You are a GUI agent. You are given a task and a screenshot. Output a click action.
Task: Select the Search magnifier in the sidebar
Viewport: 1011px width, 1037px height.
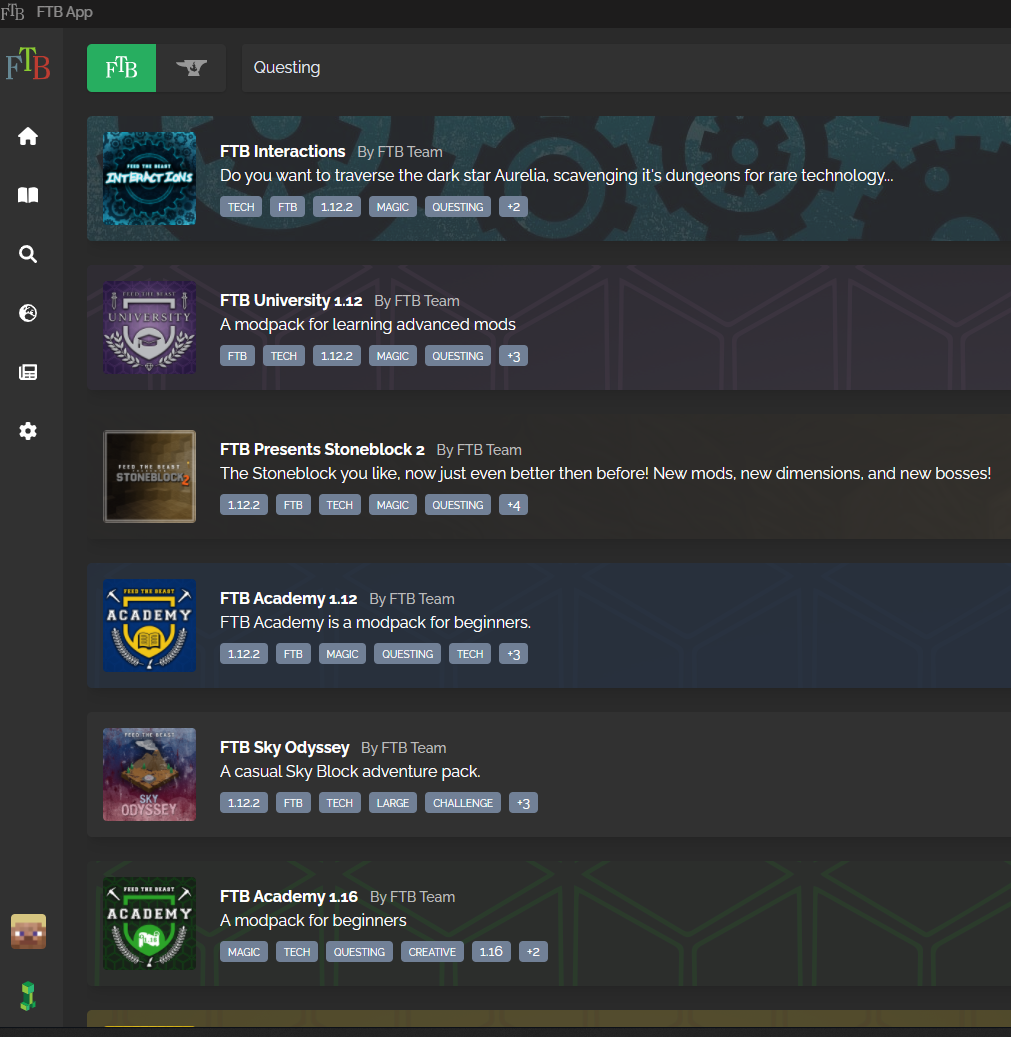point(28,254)
